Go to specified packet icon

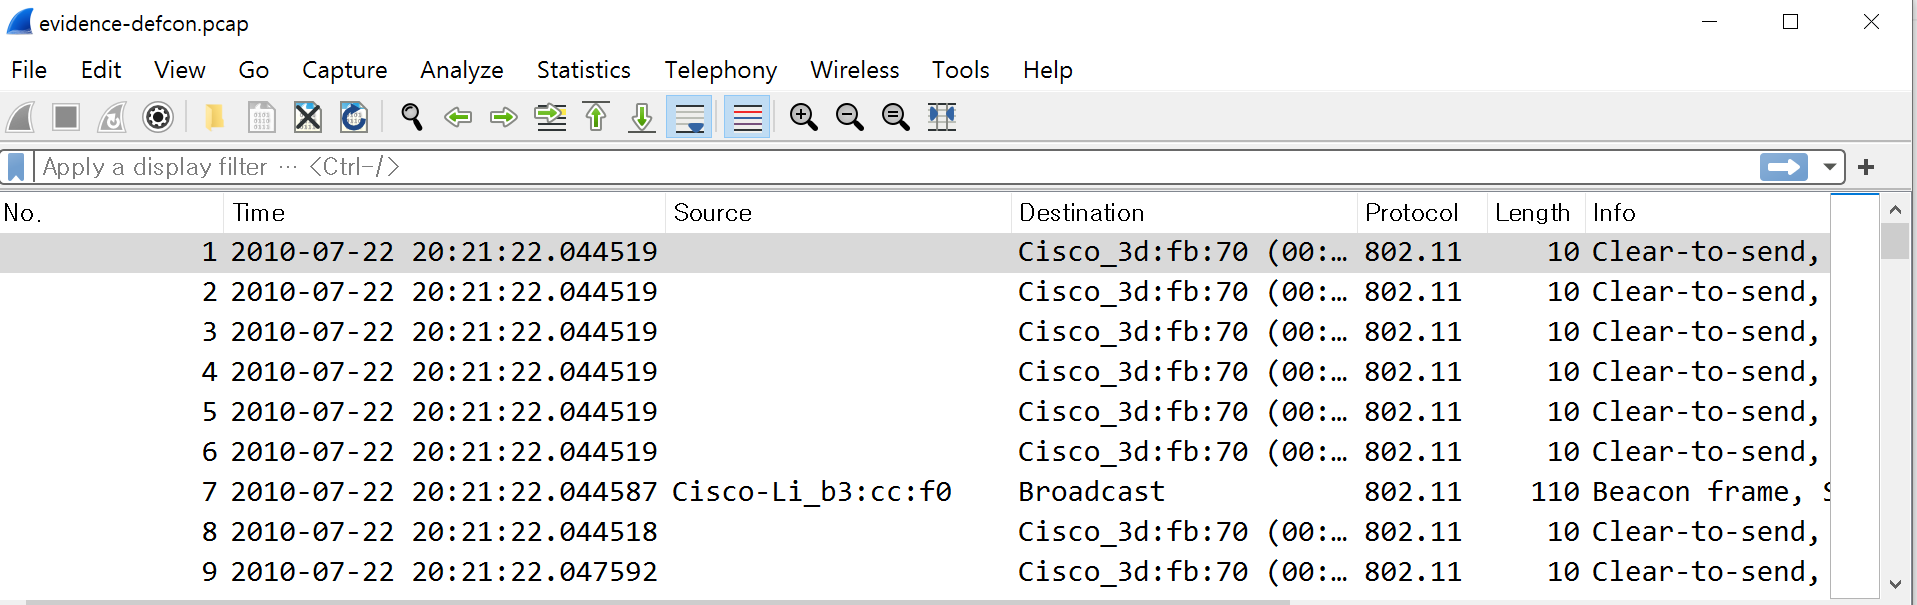[x=550, y=117]
